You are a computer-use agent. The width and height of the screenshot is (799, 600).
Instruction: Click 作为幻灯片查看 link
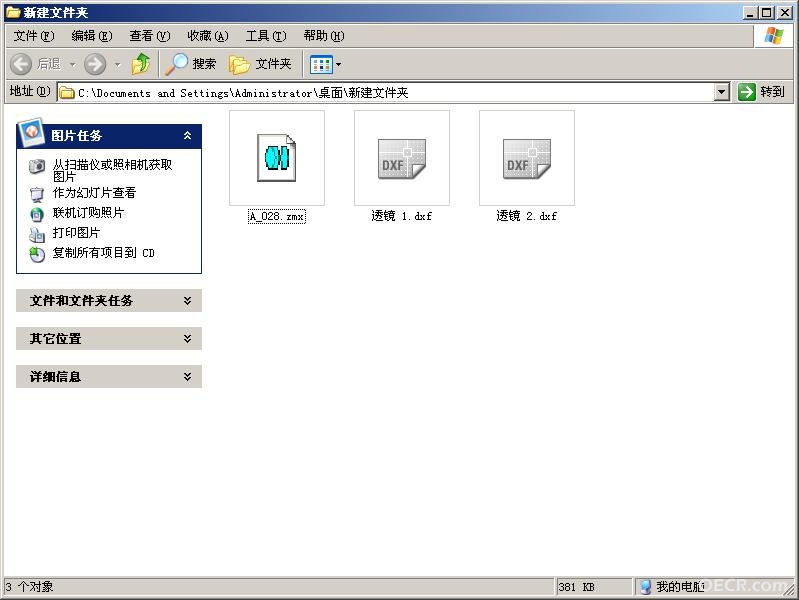[94, 193]
